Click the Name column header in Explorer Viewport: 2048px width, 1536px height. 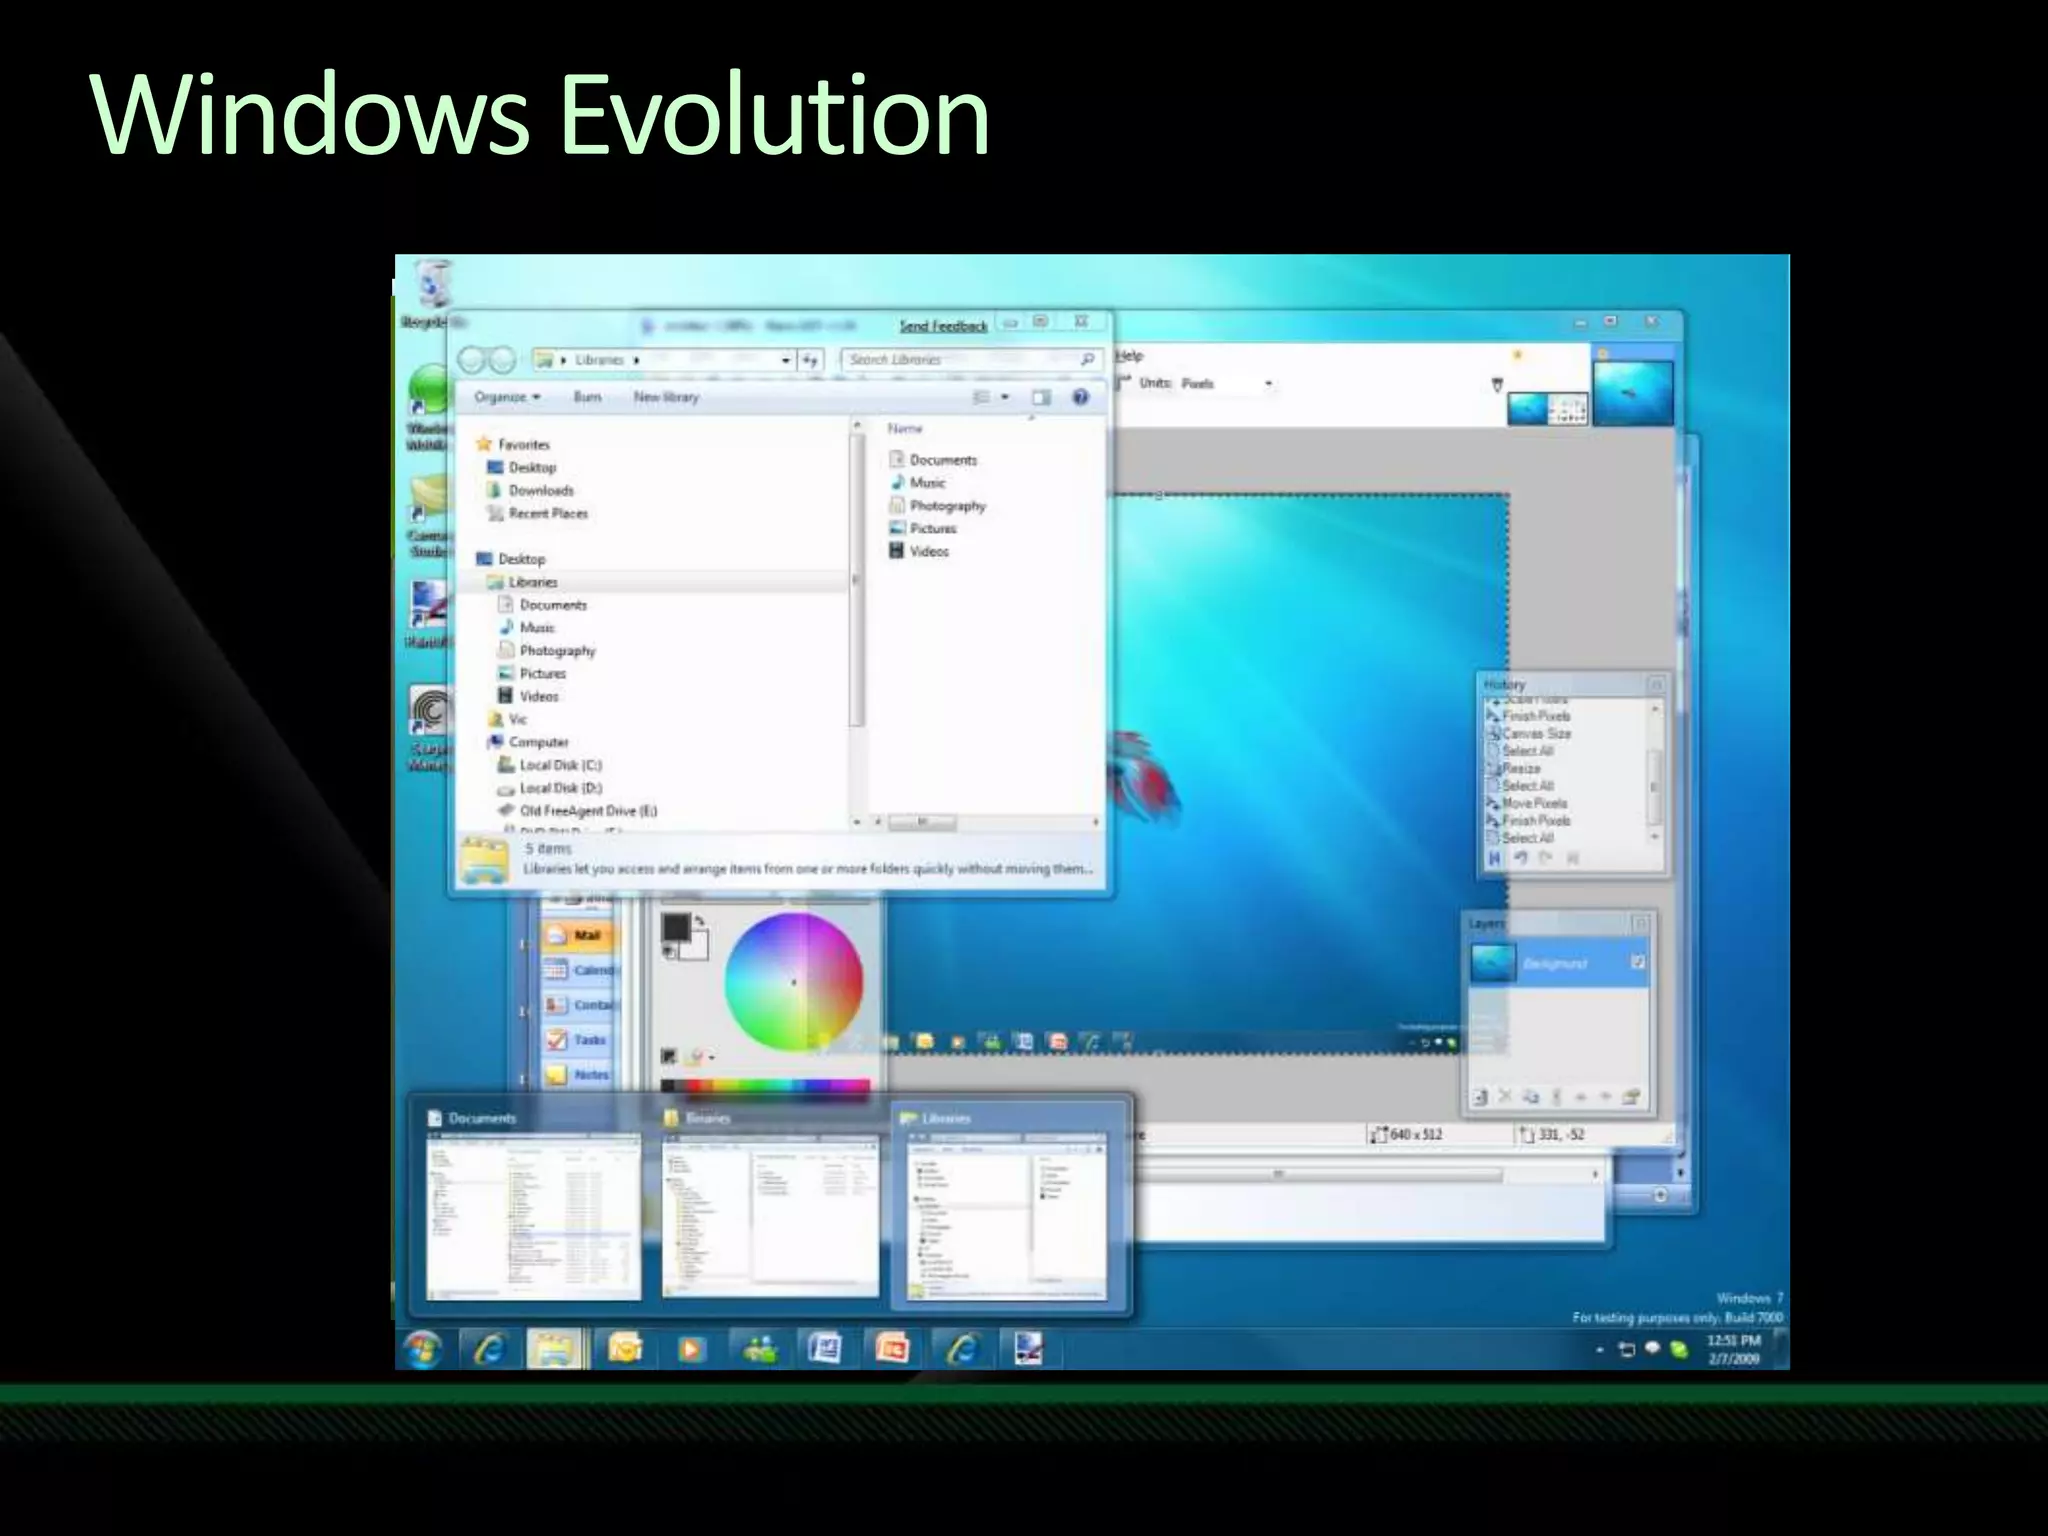[x=905, y=428]
